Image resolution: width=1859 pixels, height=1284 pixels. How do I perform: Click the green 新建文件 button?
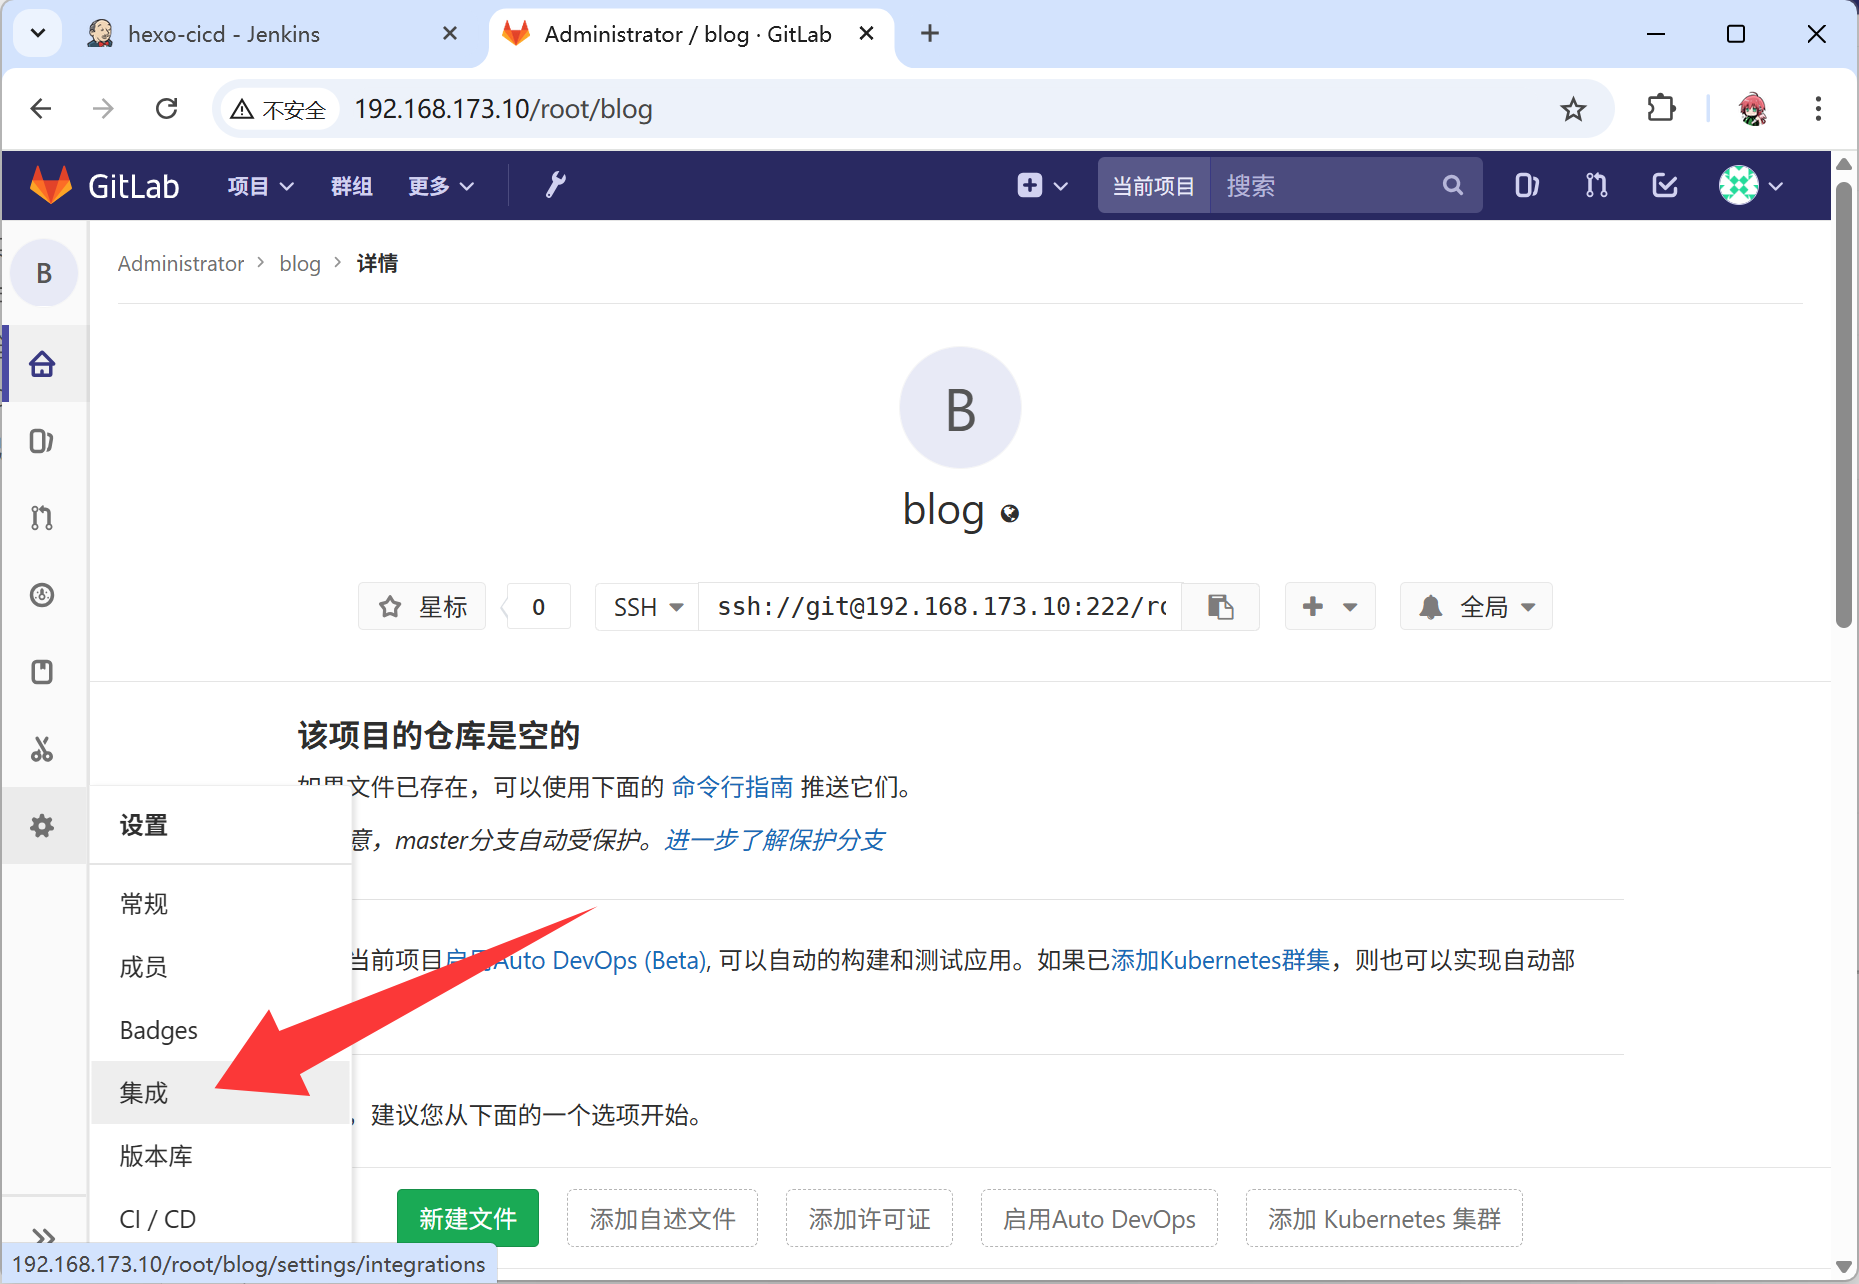[x=468, y=1218]
